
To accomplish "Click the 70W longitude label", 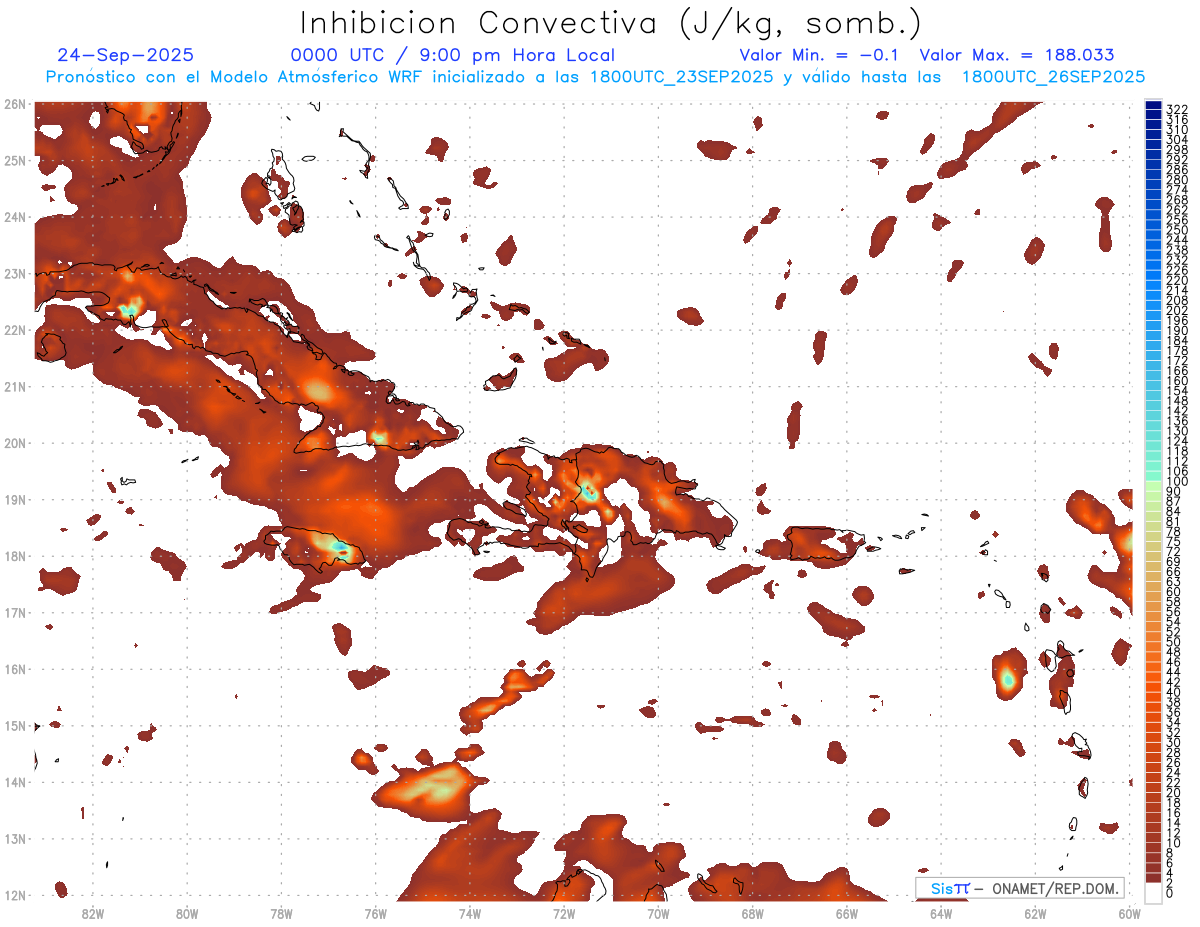I will (x=658, y=913).
